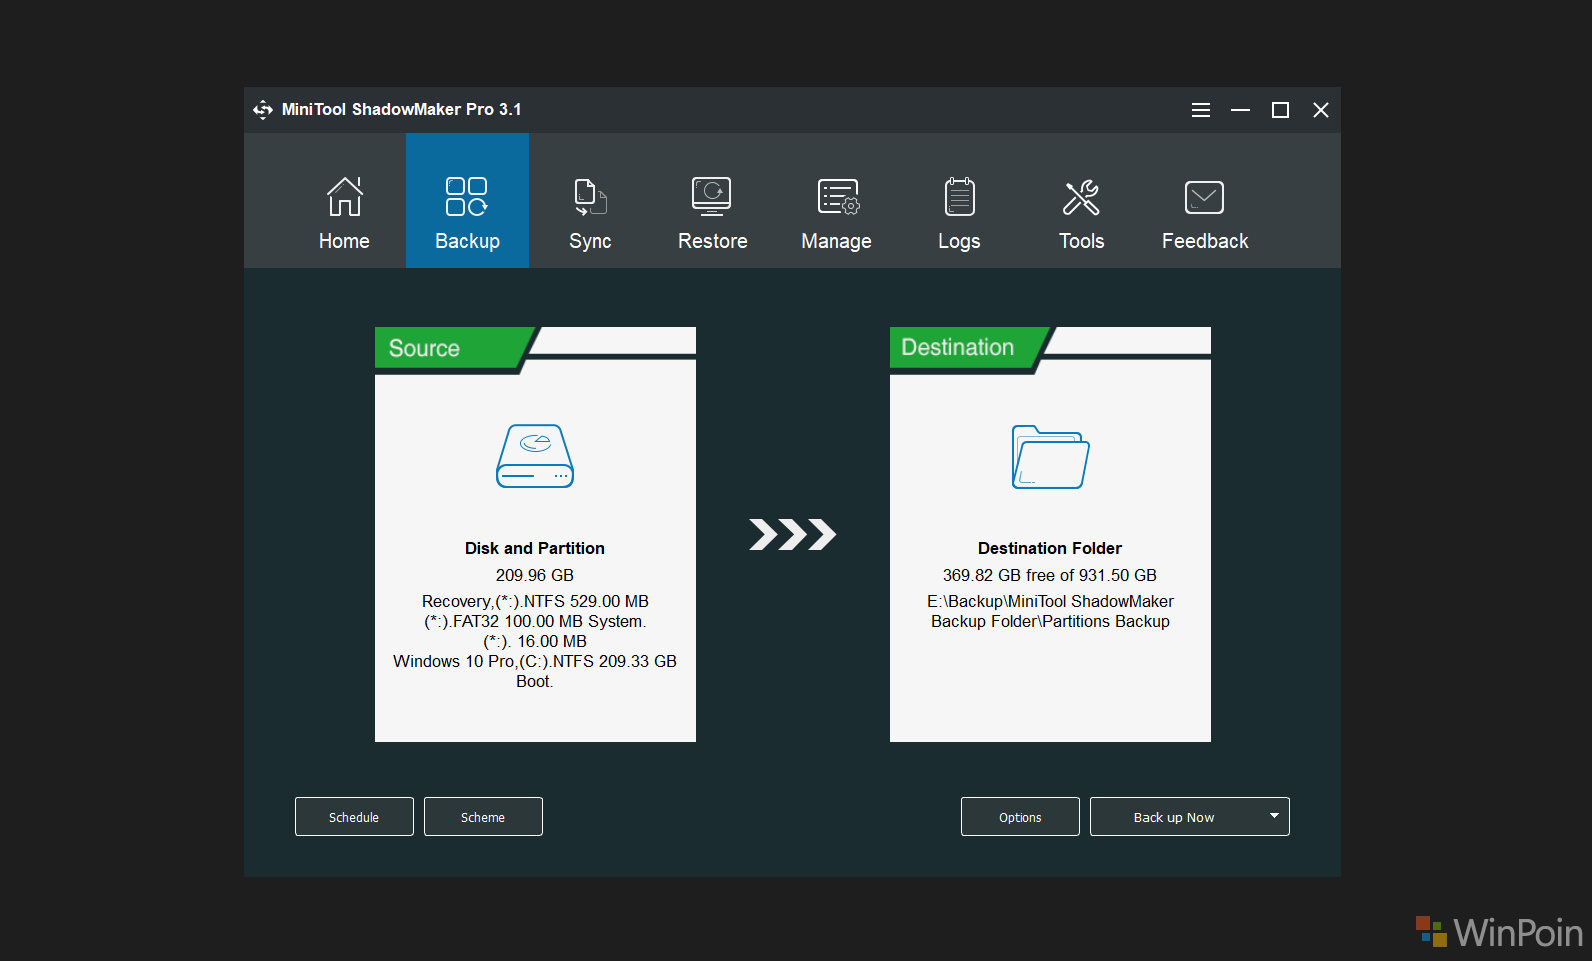This screenshot has height=961, width=1592.
Task: Maximize the ShadowMaker window
Action: pyautogui.click(x=1280, y=110)
